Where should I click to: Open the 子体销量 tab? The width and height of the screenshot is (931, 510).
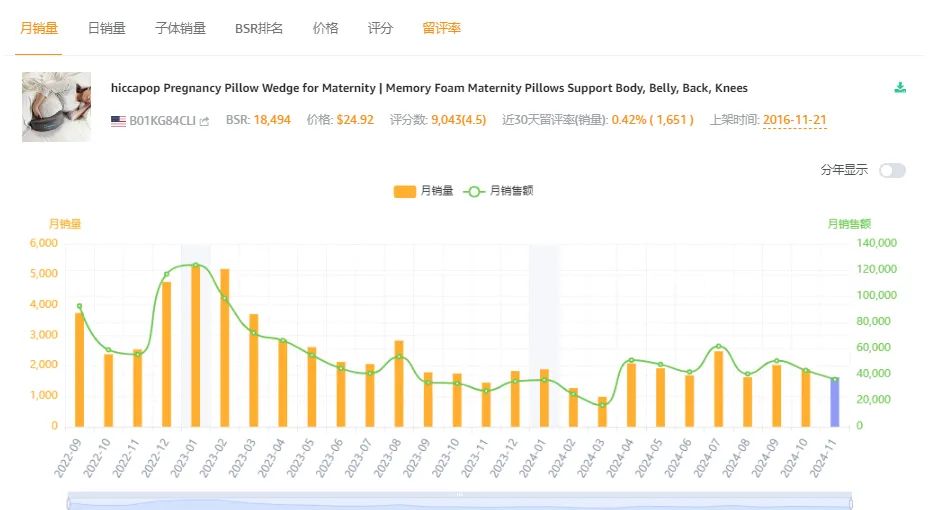180,28
